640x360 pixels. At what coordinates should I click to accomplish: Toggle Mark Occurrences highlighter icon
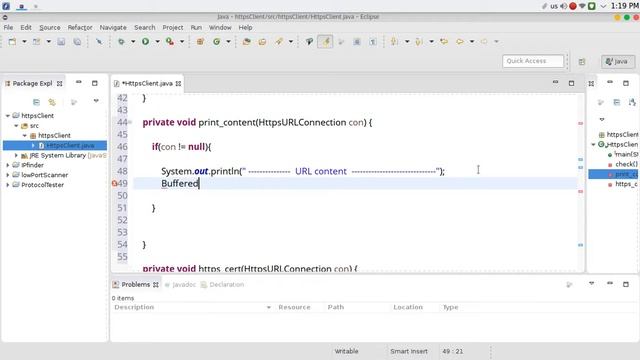pos(325,42)
